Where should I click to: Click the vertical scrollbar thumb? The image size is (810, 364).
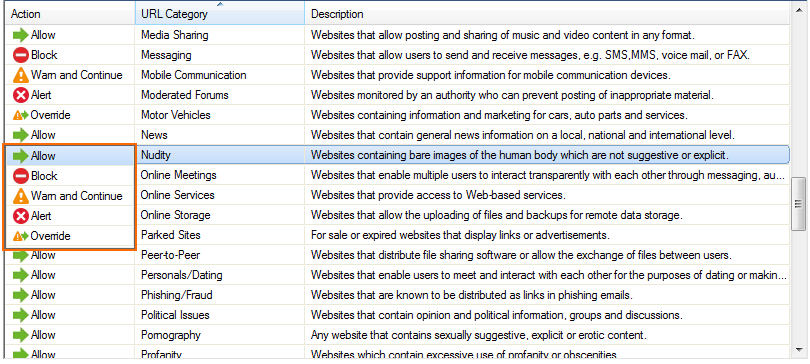pyautogui.click(x=799, y=203)
